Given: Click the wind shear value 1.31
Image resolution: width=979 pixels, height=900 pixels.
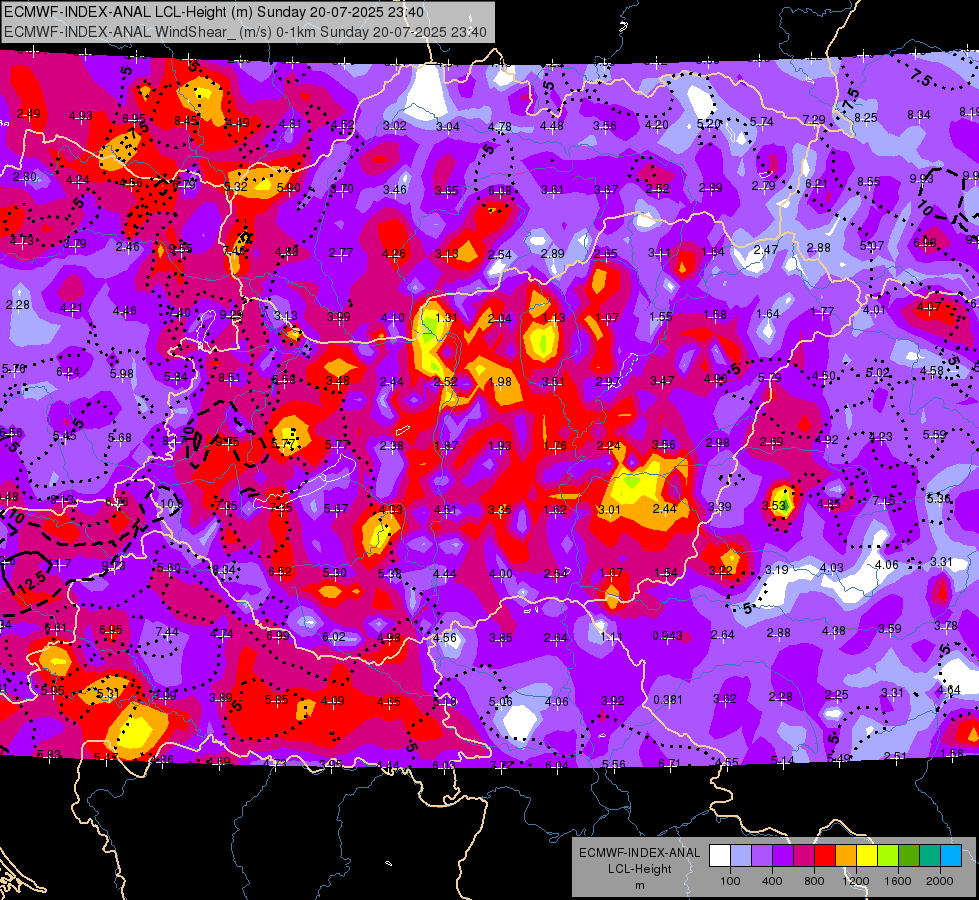Looking at the screenshot, I should [x=446, y=317].
